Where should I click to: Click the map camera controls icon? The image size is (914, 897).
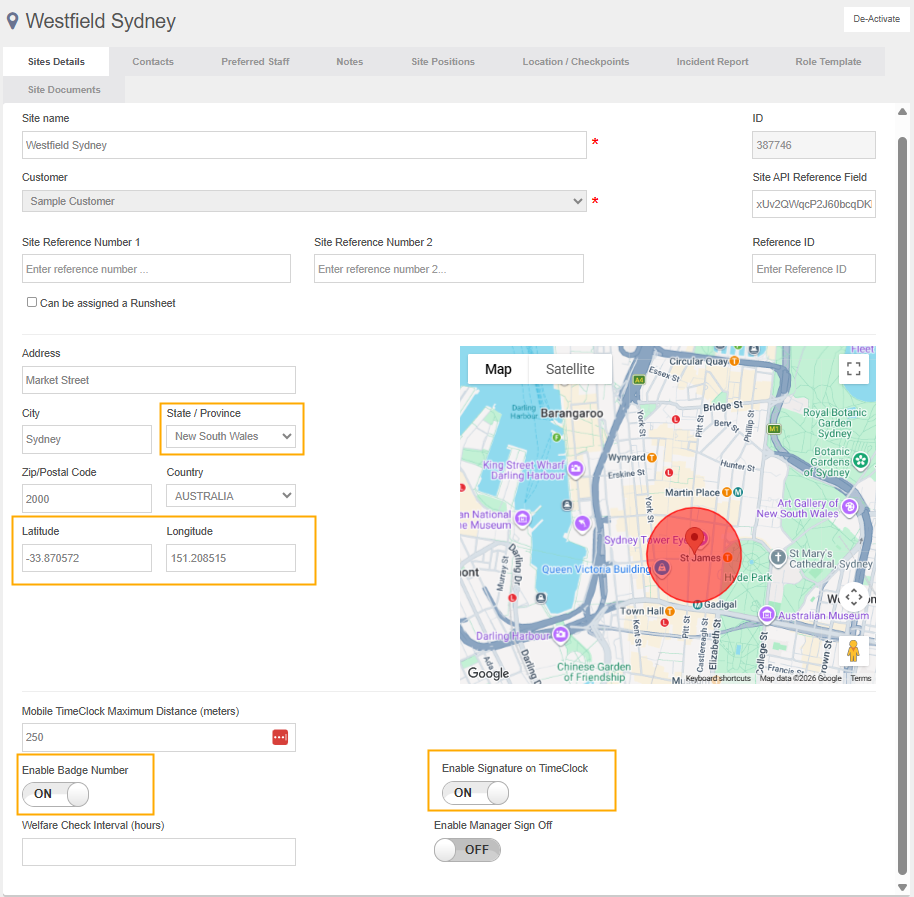tap(853, 597)
